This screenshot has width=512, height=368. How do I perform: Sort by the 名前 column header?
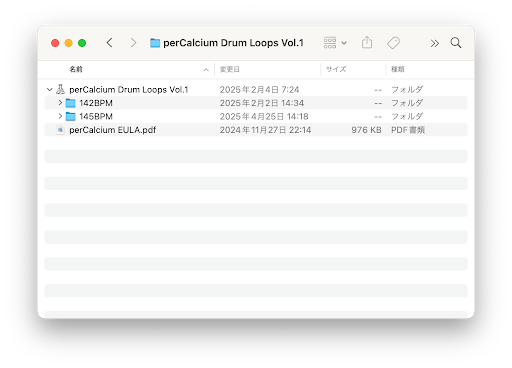76,69
